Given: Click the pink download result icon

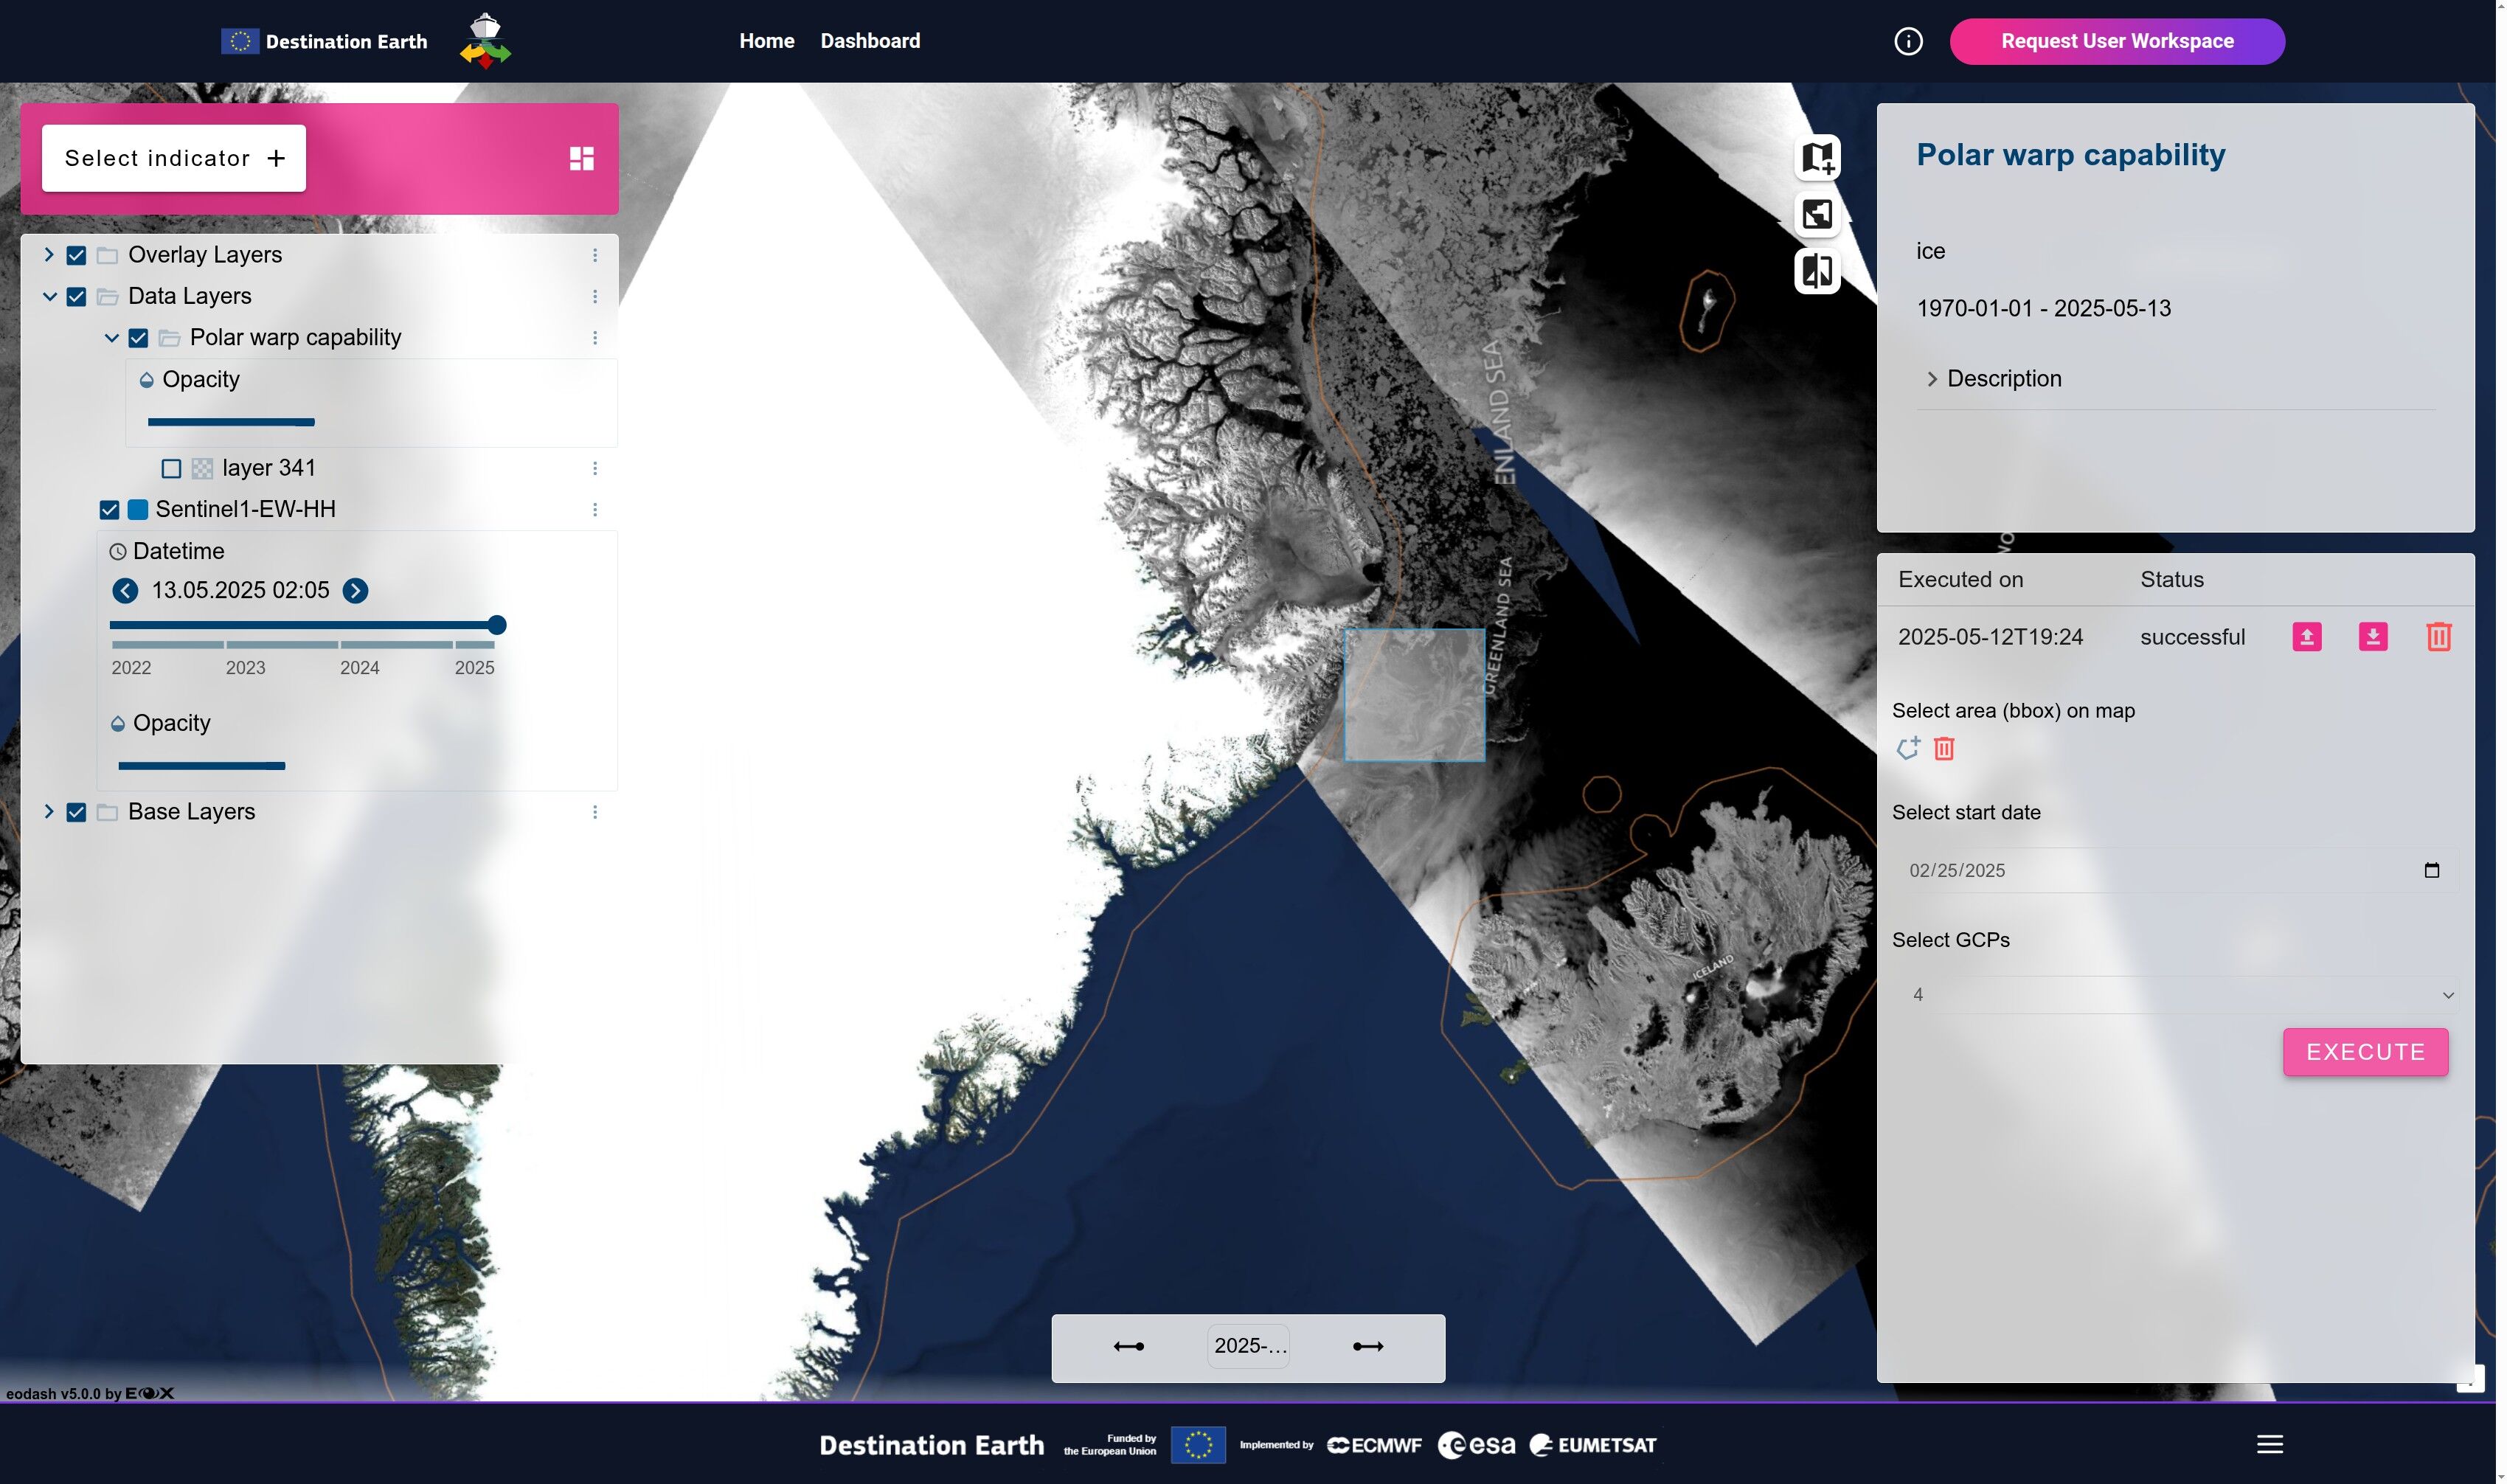Looking at the screenshot, I should click(2372, 637).
